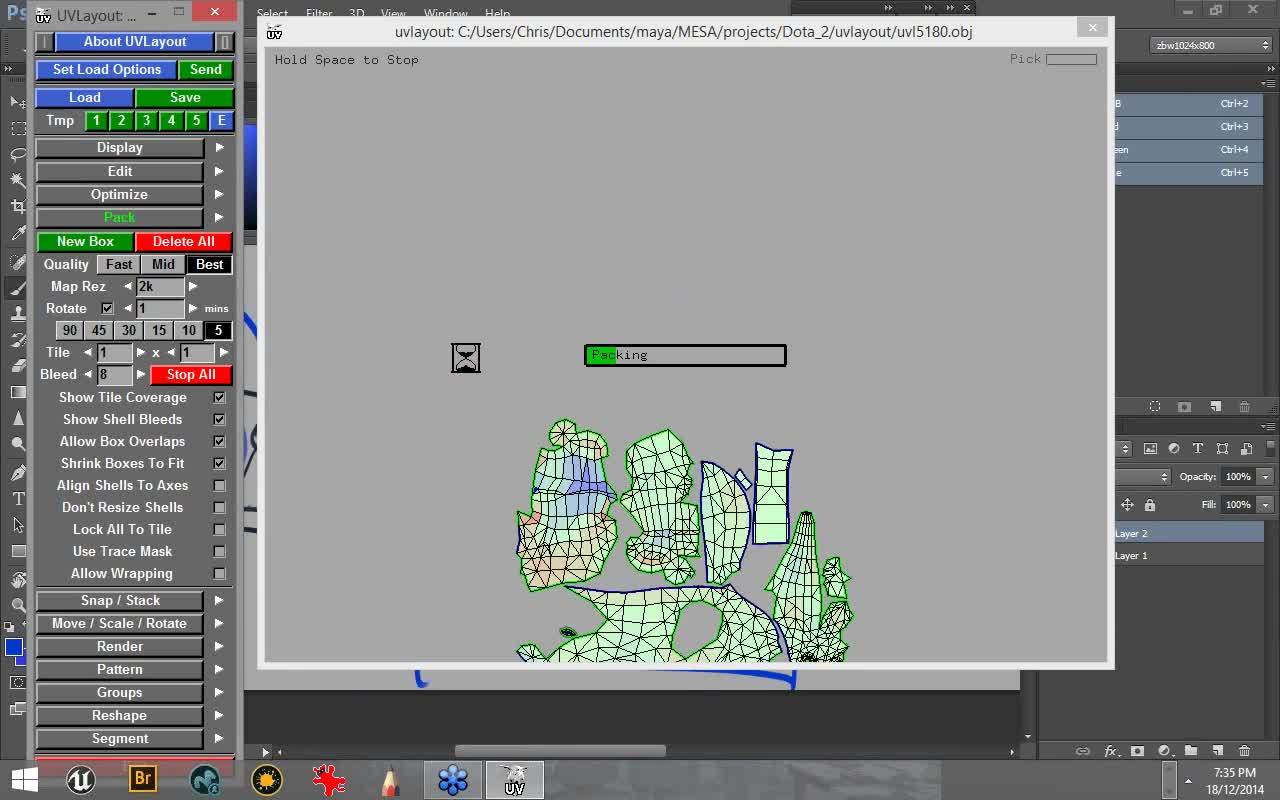Select the Photoshop Lasso tool
The image size is (1280, 800).
click(18, 154)
